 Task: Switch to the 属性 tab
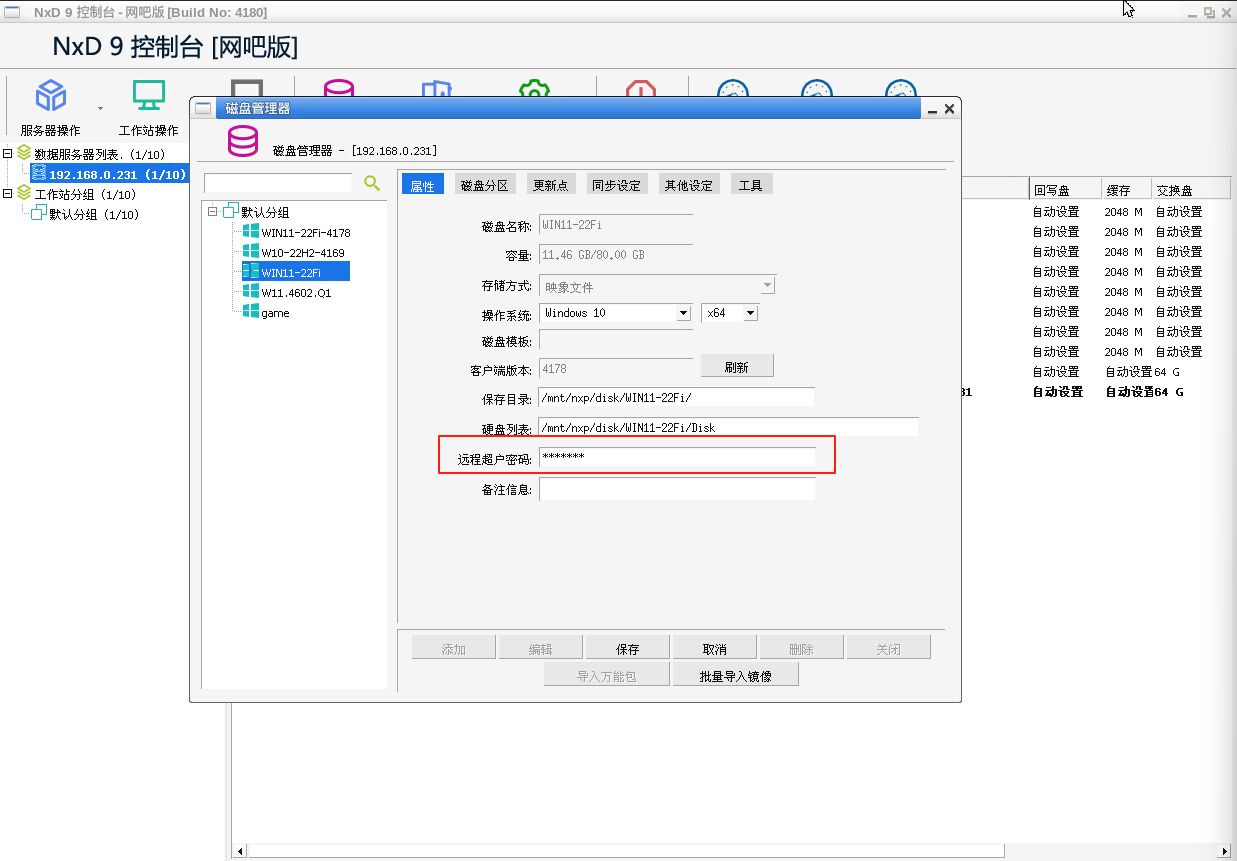(423, 185)
